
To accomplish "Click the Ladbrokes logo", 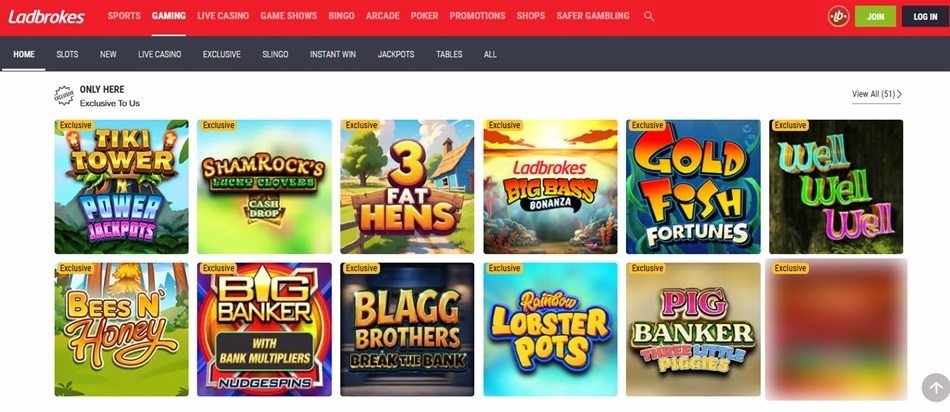I will pyautogui.click(x=46, y=16).
